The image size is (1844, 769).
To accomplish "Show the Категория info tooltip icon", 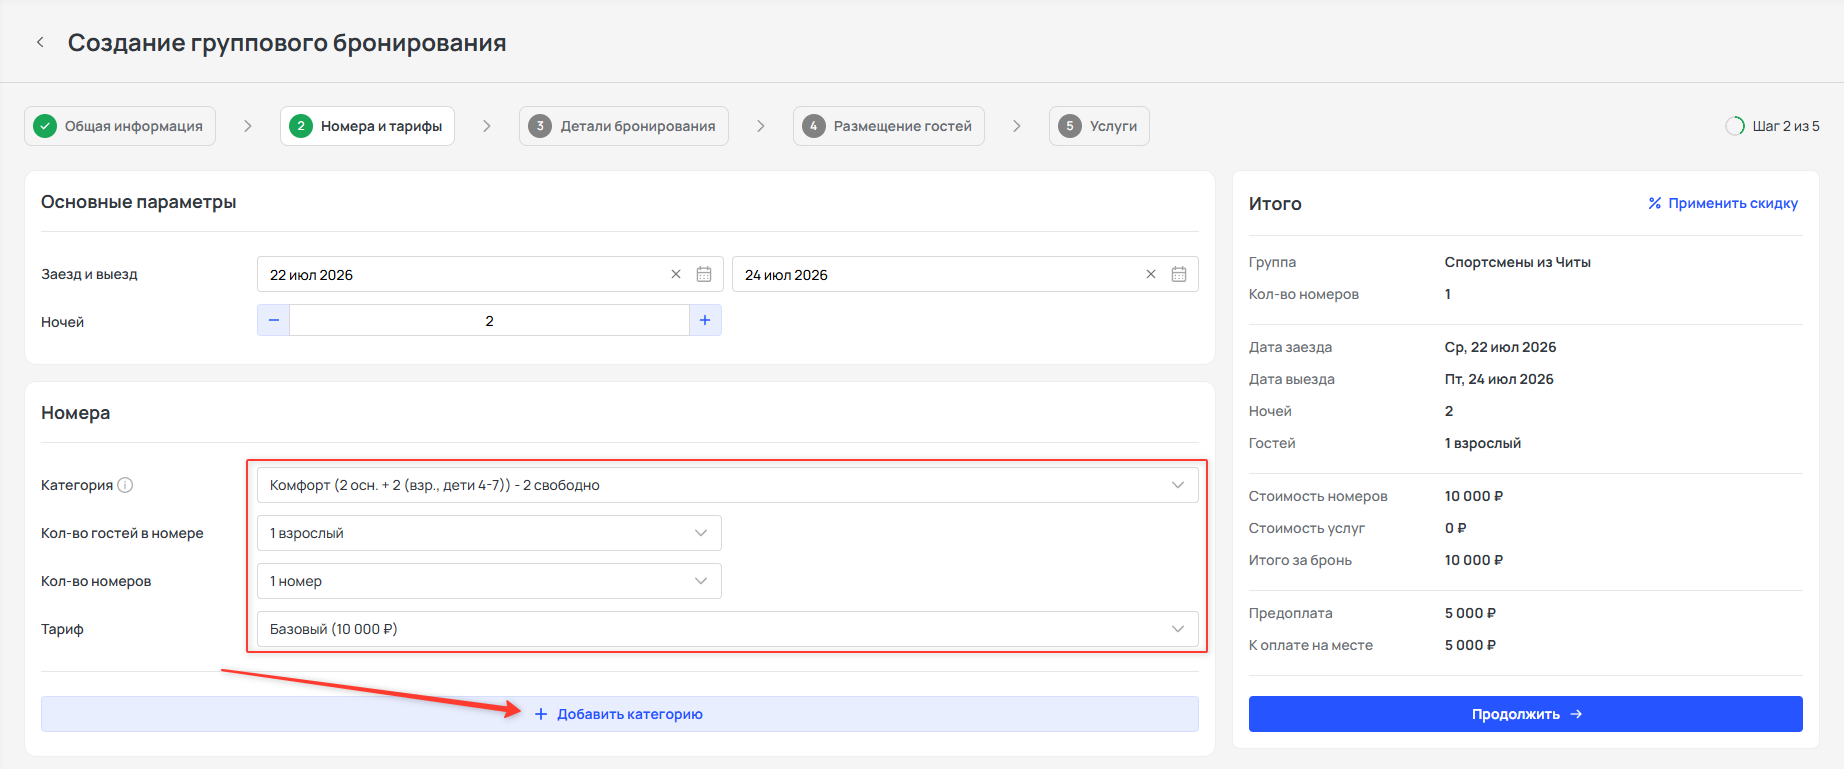I will tap(125, 485).
